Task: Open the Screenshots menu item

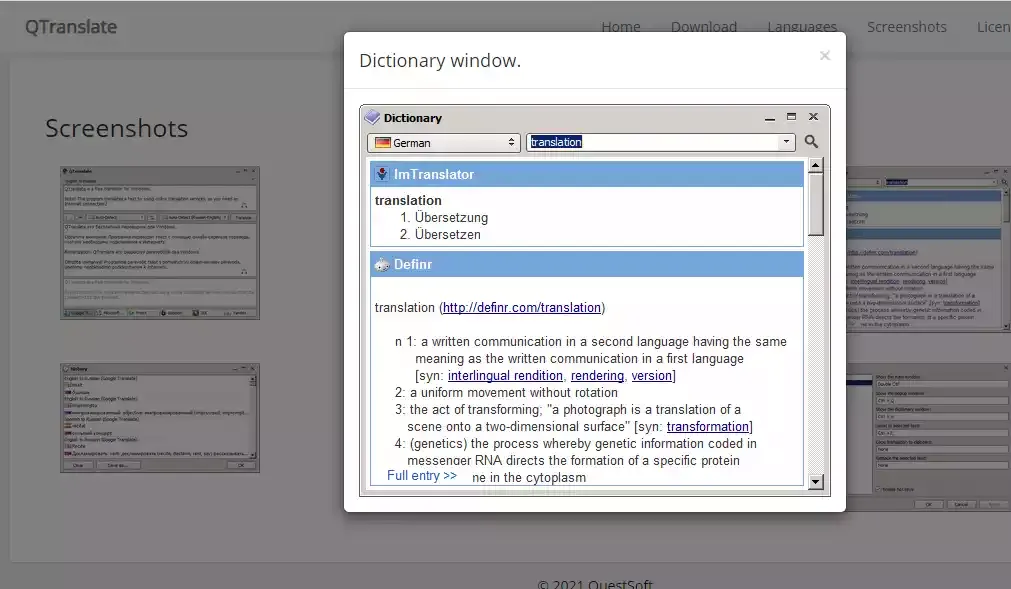Action: tap(907, 27)
